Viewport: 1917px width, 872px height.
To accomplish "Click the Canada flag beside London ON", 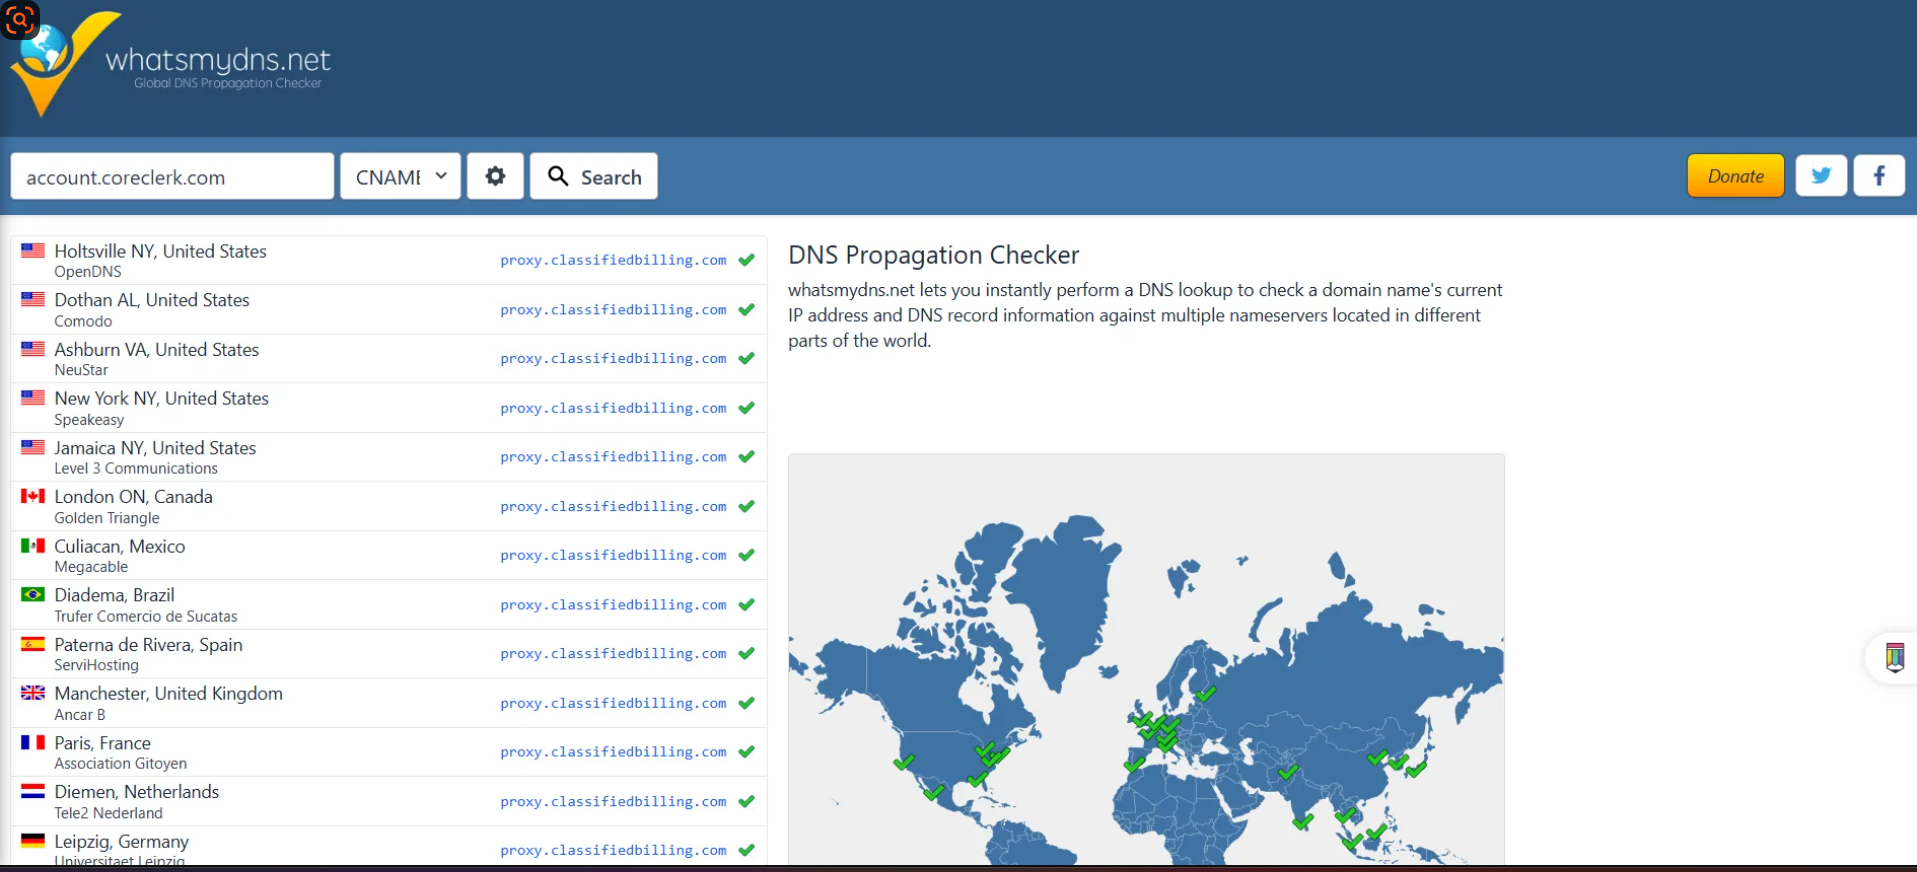I will (33, 496).
